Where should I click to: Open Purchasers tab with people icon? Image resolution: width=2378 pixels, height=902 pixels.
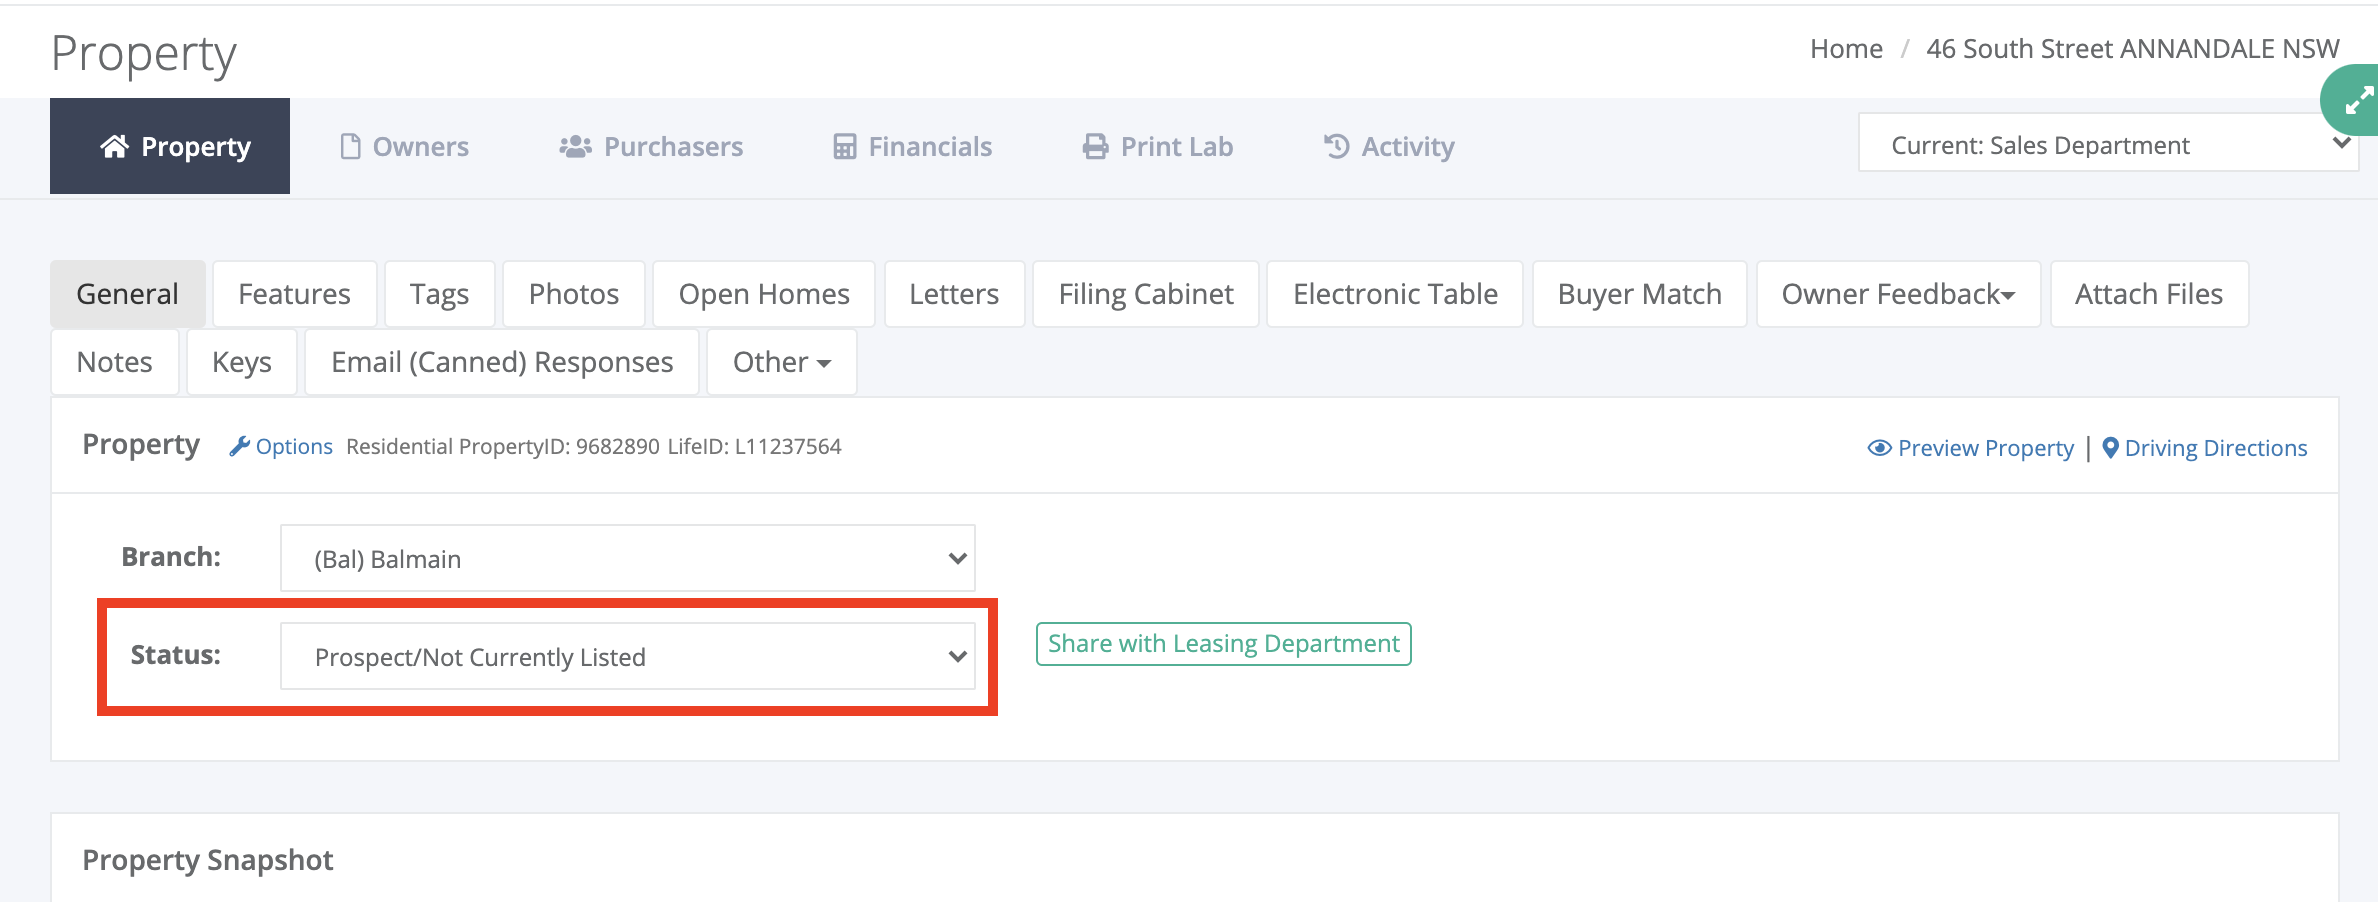(651, 146)
